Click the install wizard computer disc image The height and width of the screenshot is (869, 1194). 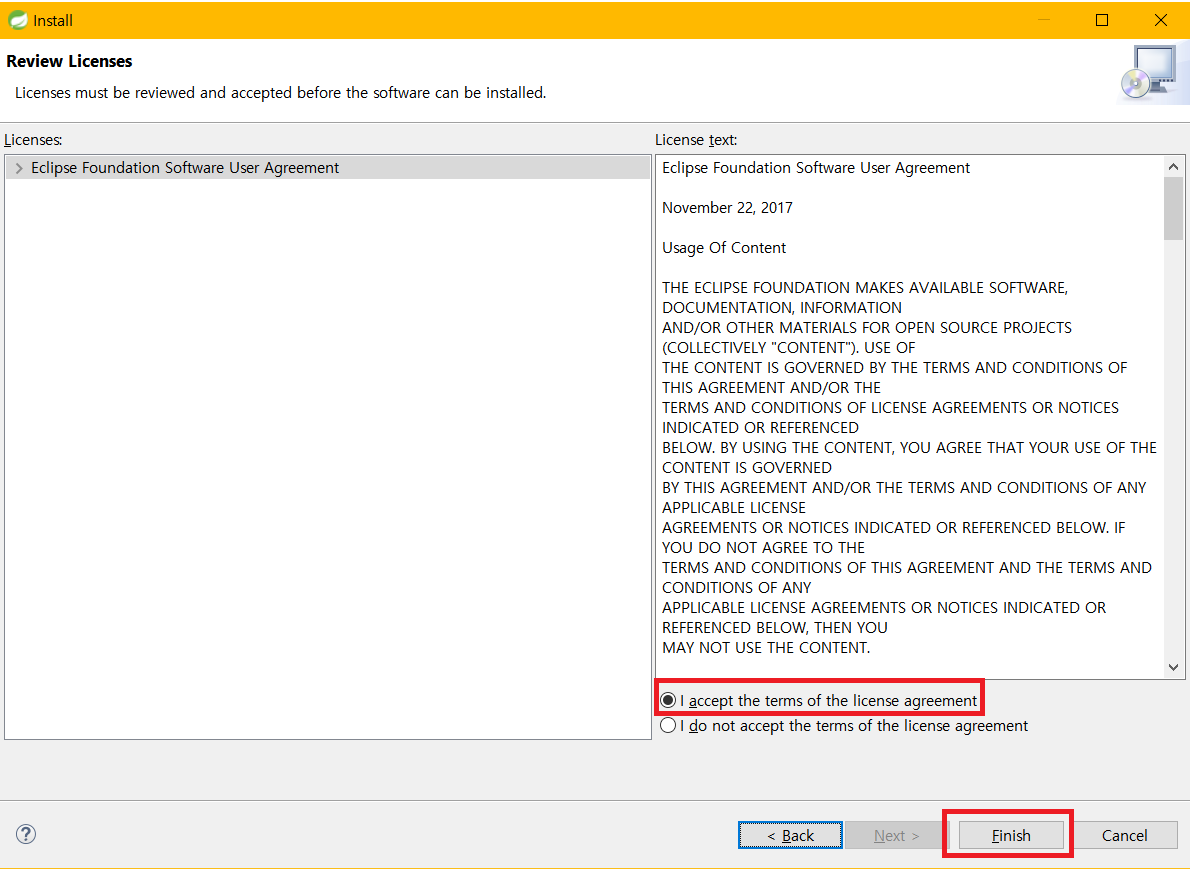pos(1151,73)
